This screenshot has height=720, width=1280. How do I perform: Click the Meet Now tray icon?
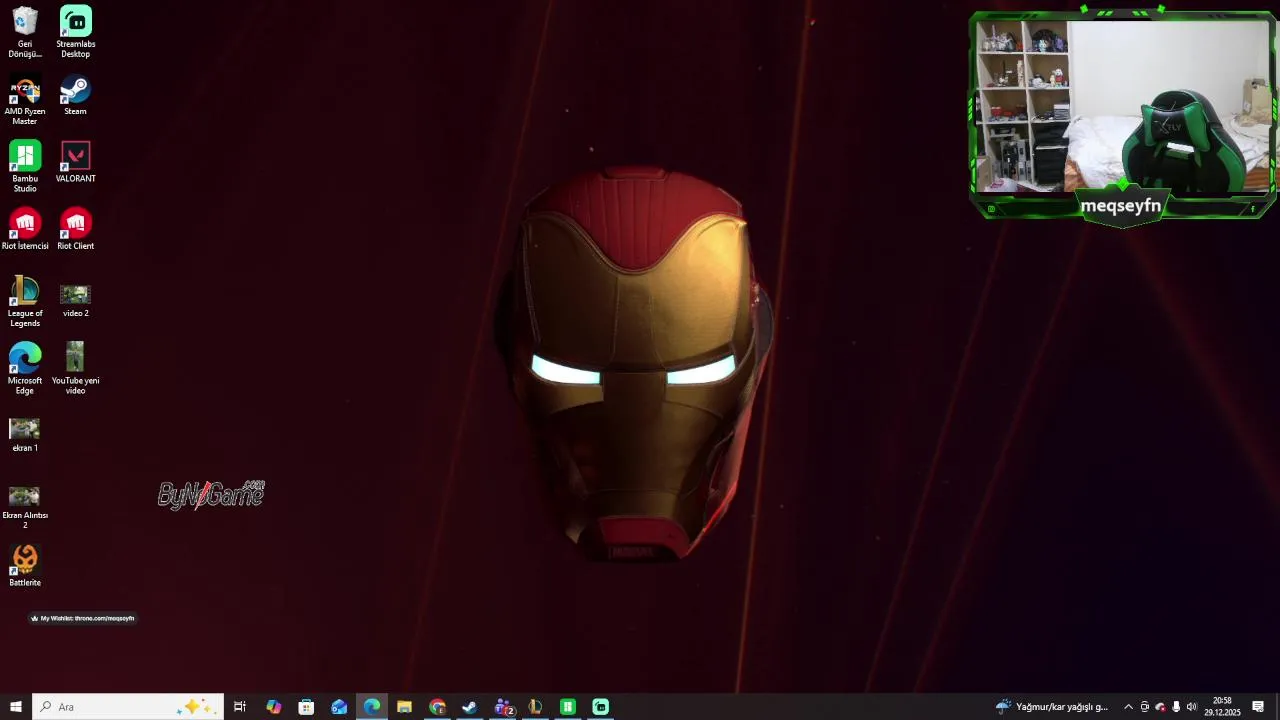coord(1144,707)
